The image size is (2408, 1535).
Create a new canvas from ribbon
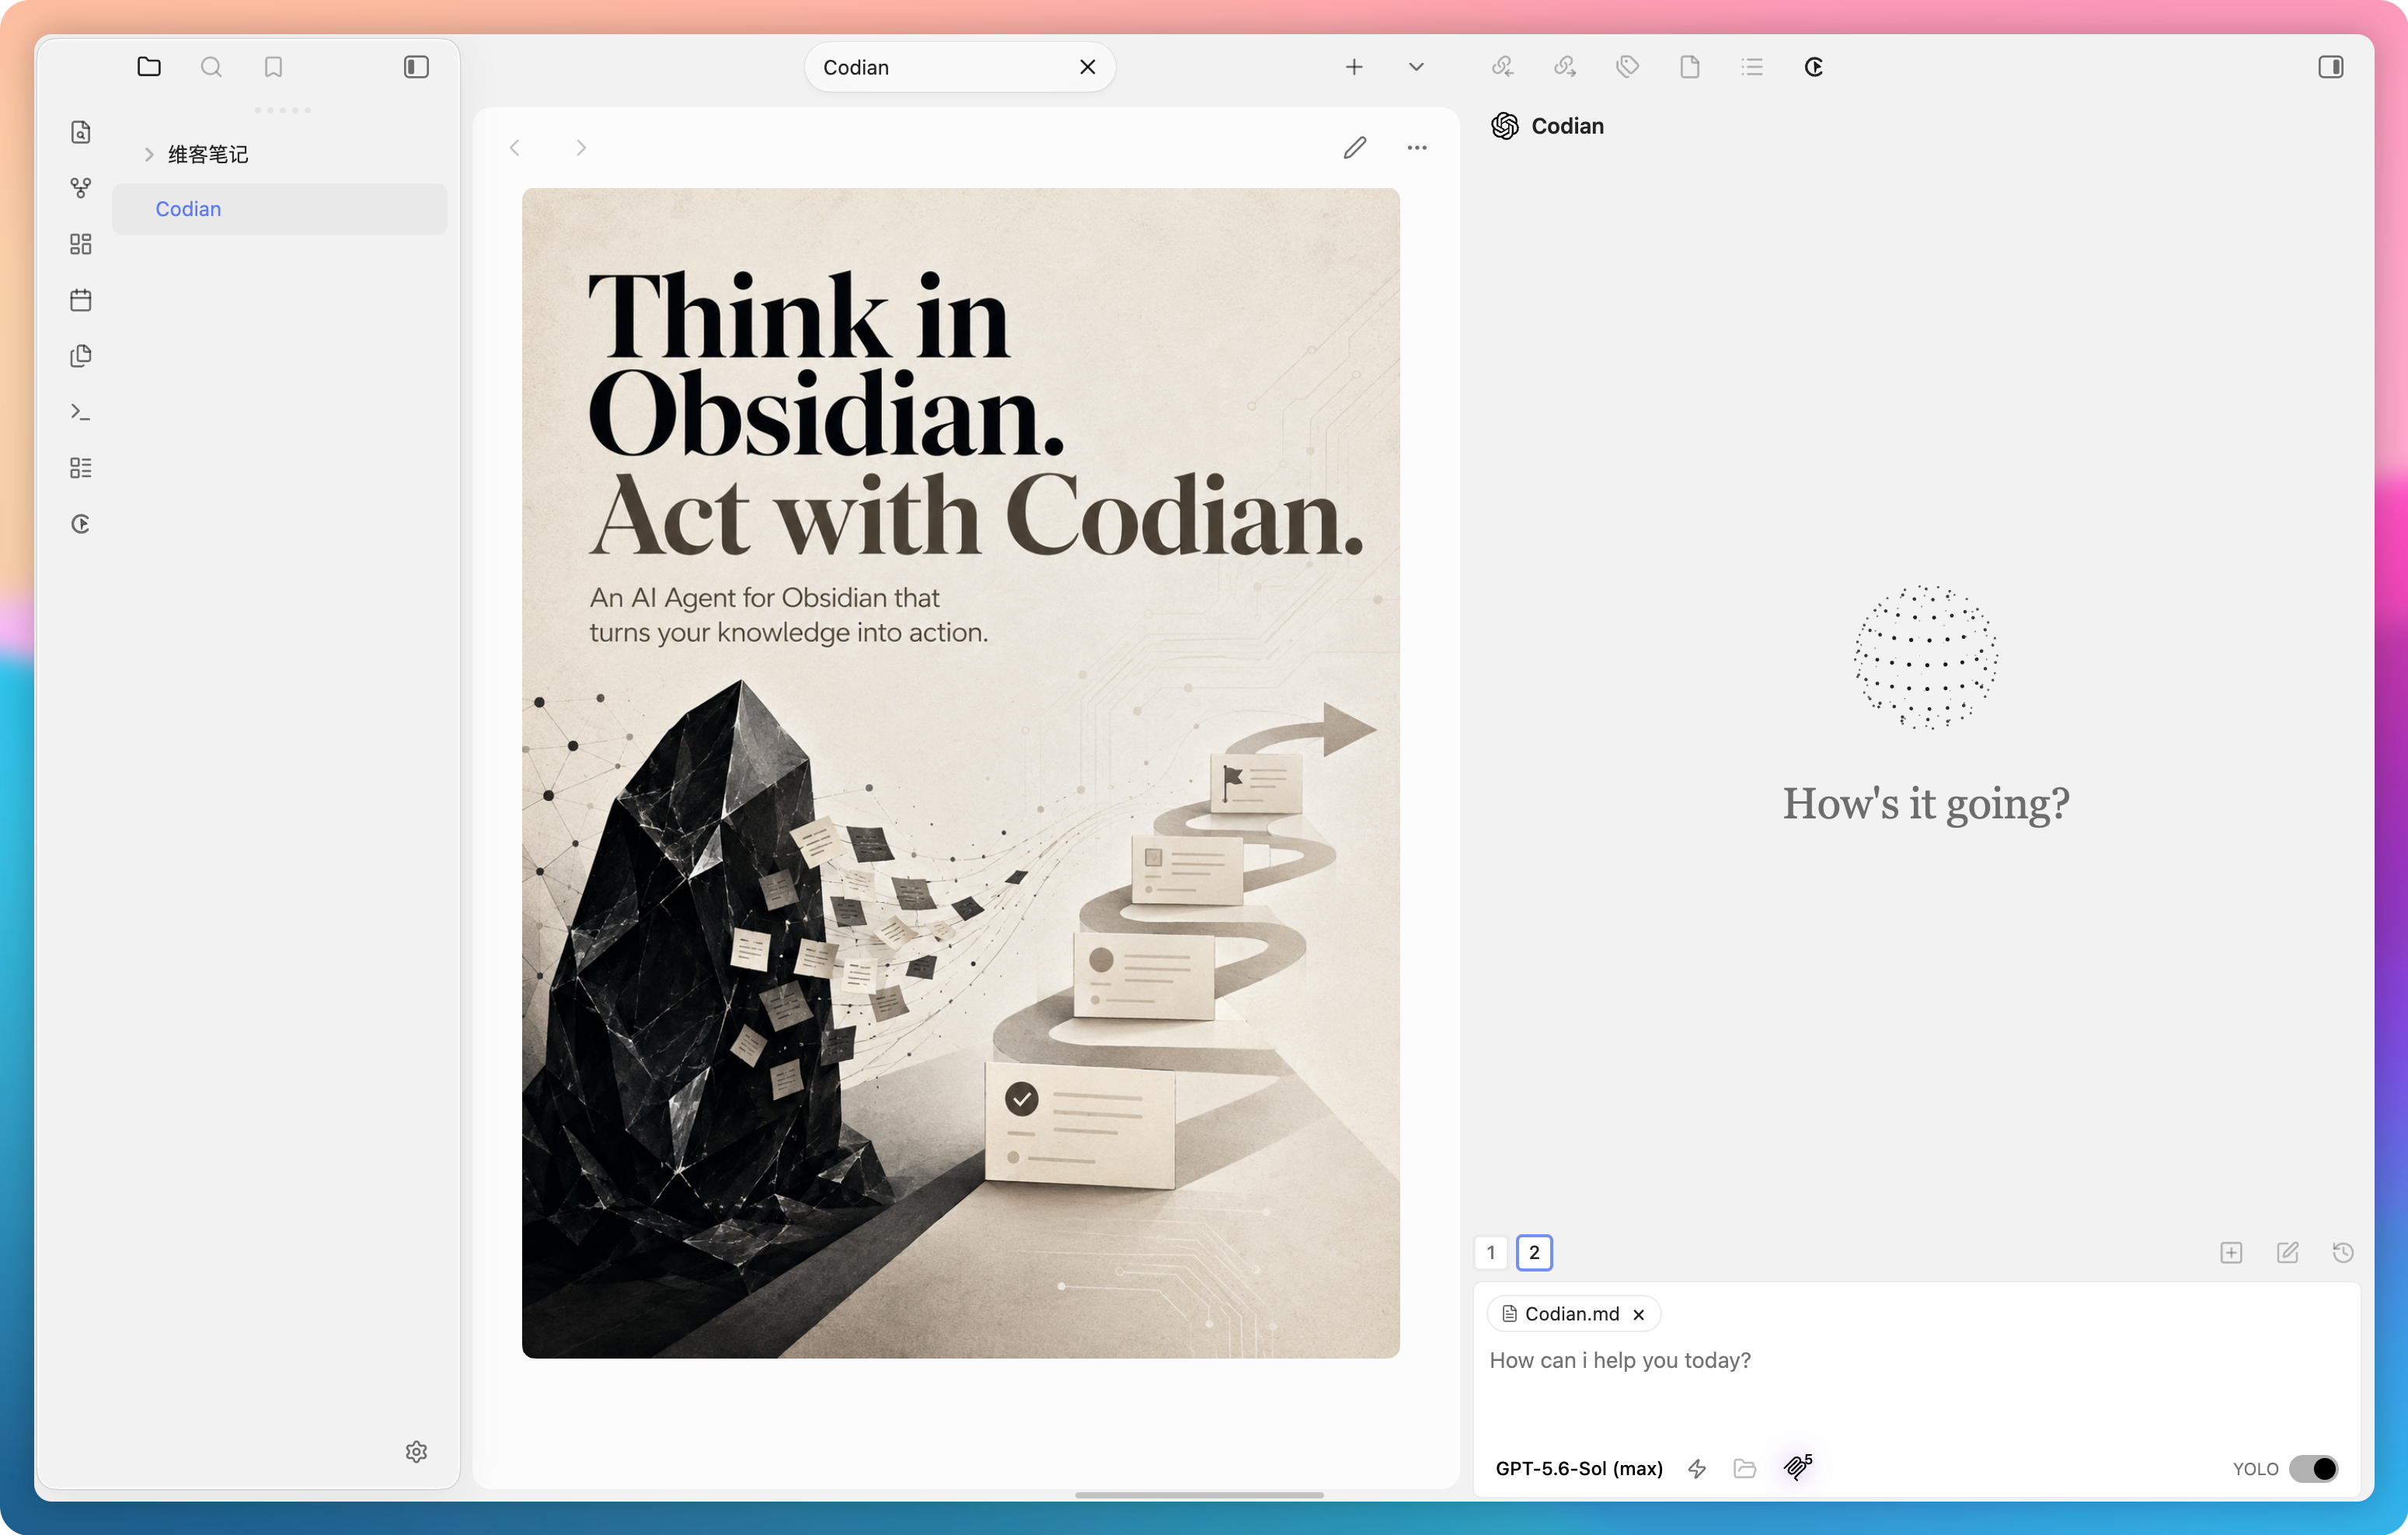pyautogui.click(x=81, y=244)
